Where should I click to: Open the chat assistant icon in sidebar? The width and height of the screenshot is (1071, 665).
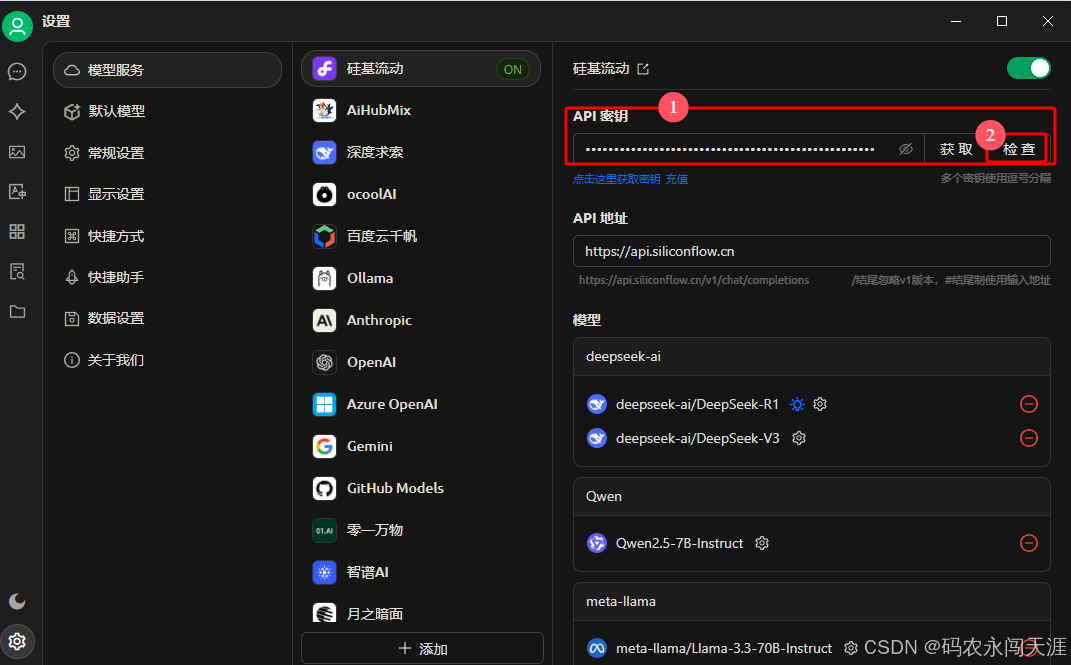click(x=17, y=72)
